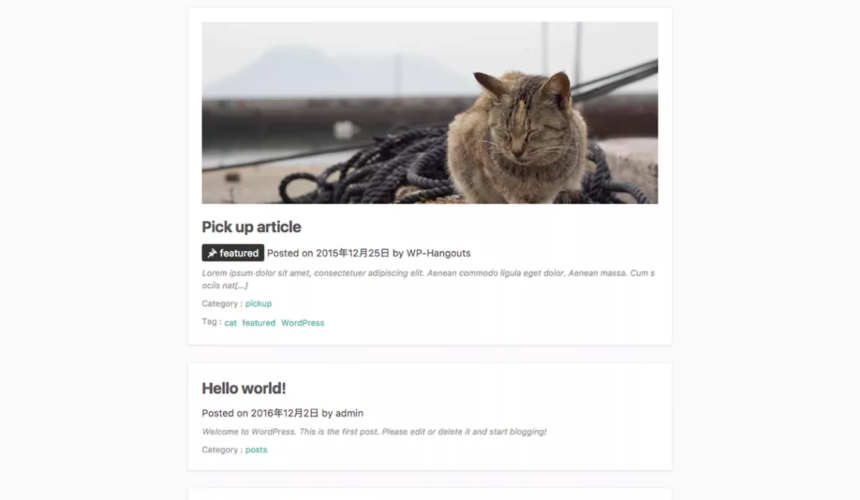View author WP-Hangouts posts
Screen dimensions: 860x500
pyautogui.click(x=438, y=253)
